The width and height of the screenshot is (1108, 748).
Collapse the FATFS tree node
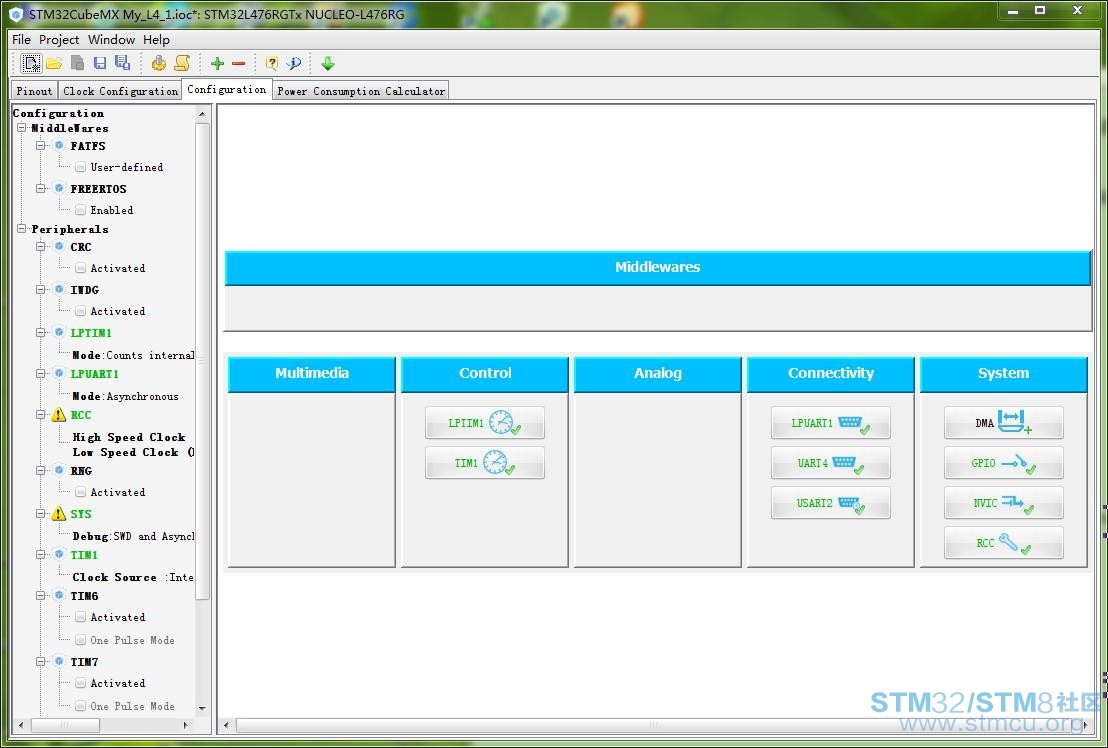[x=41, y=146]
